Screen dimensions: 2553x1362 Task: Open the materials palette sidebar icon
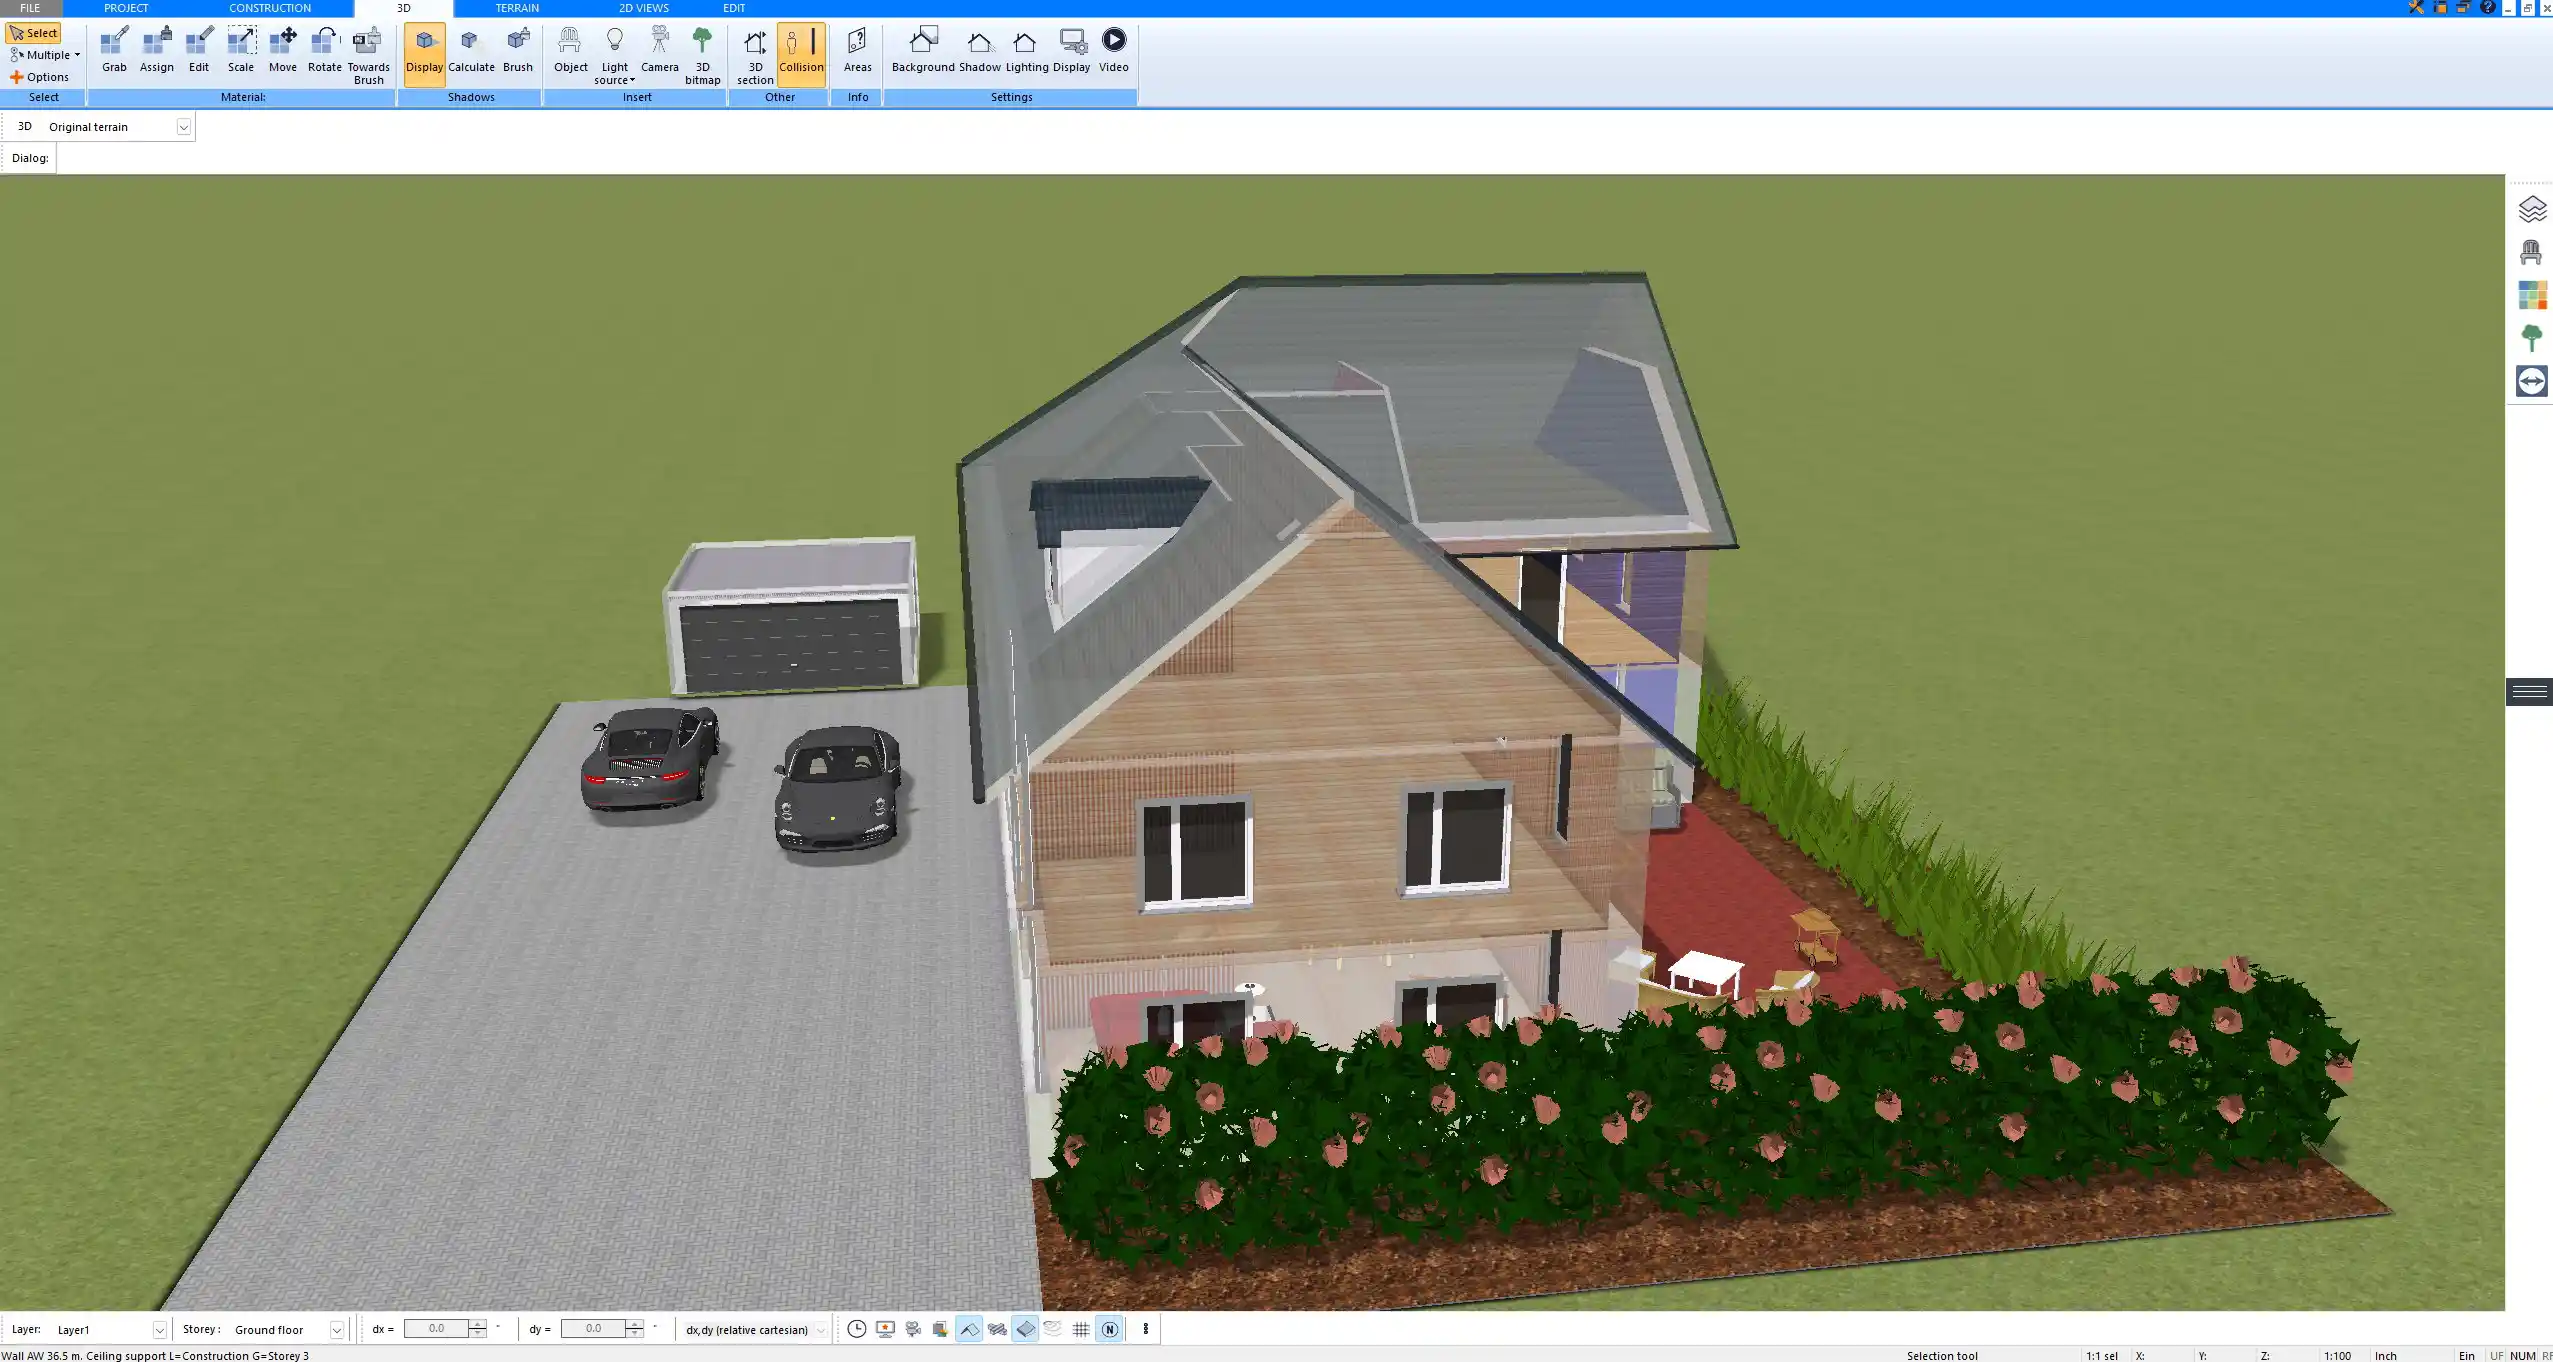pos(2531,295)
